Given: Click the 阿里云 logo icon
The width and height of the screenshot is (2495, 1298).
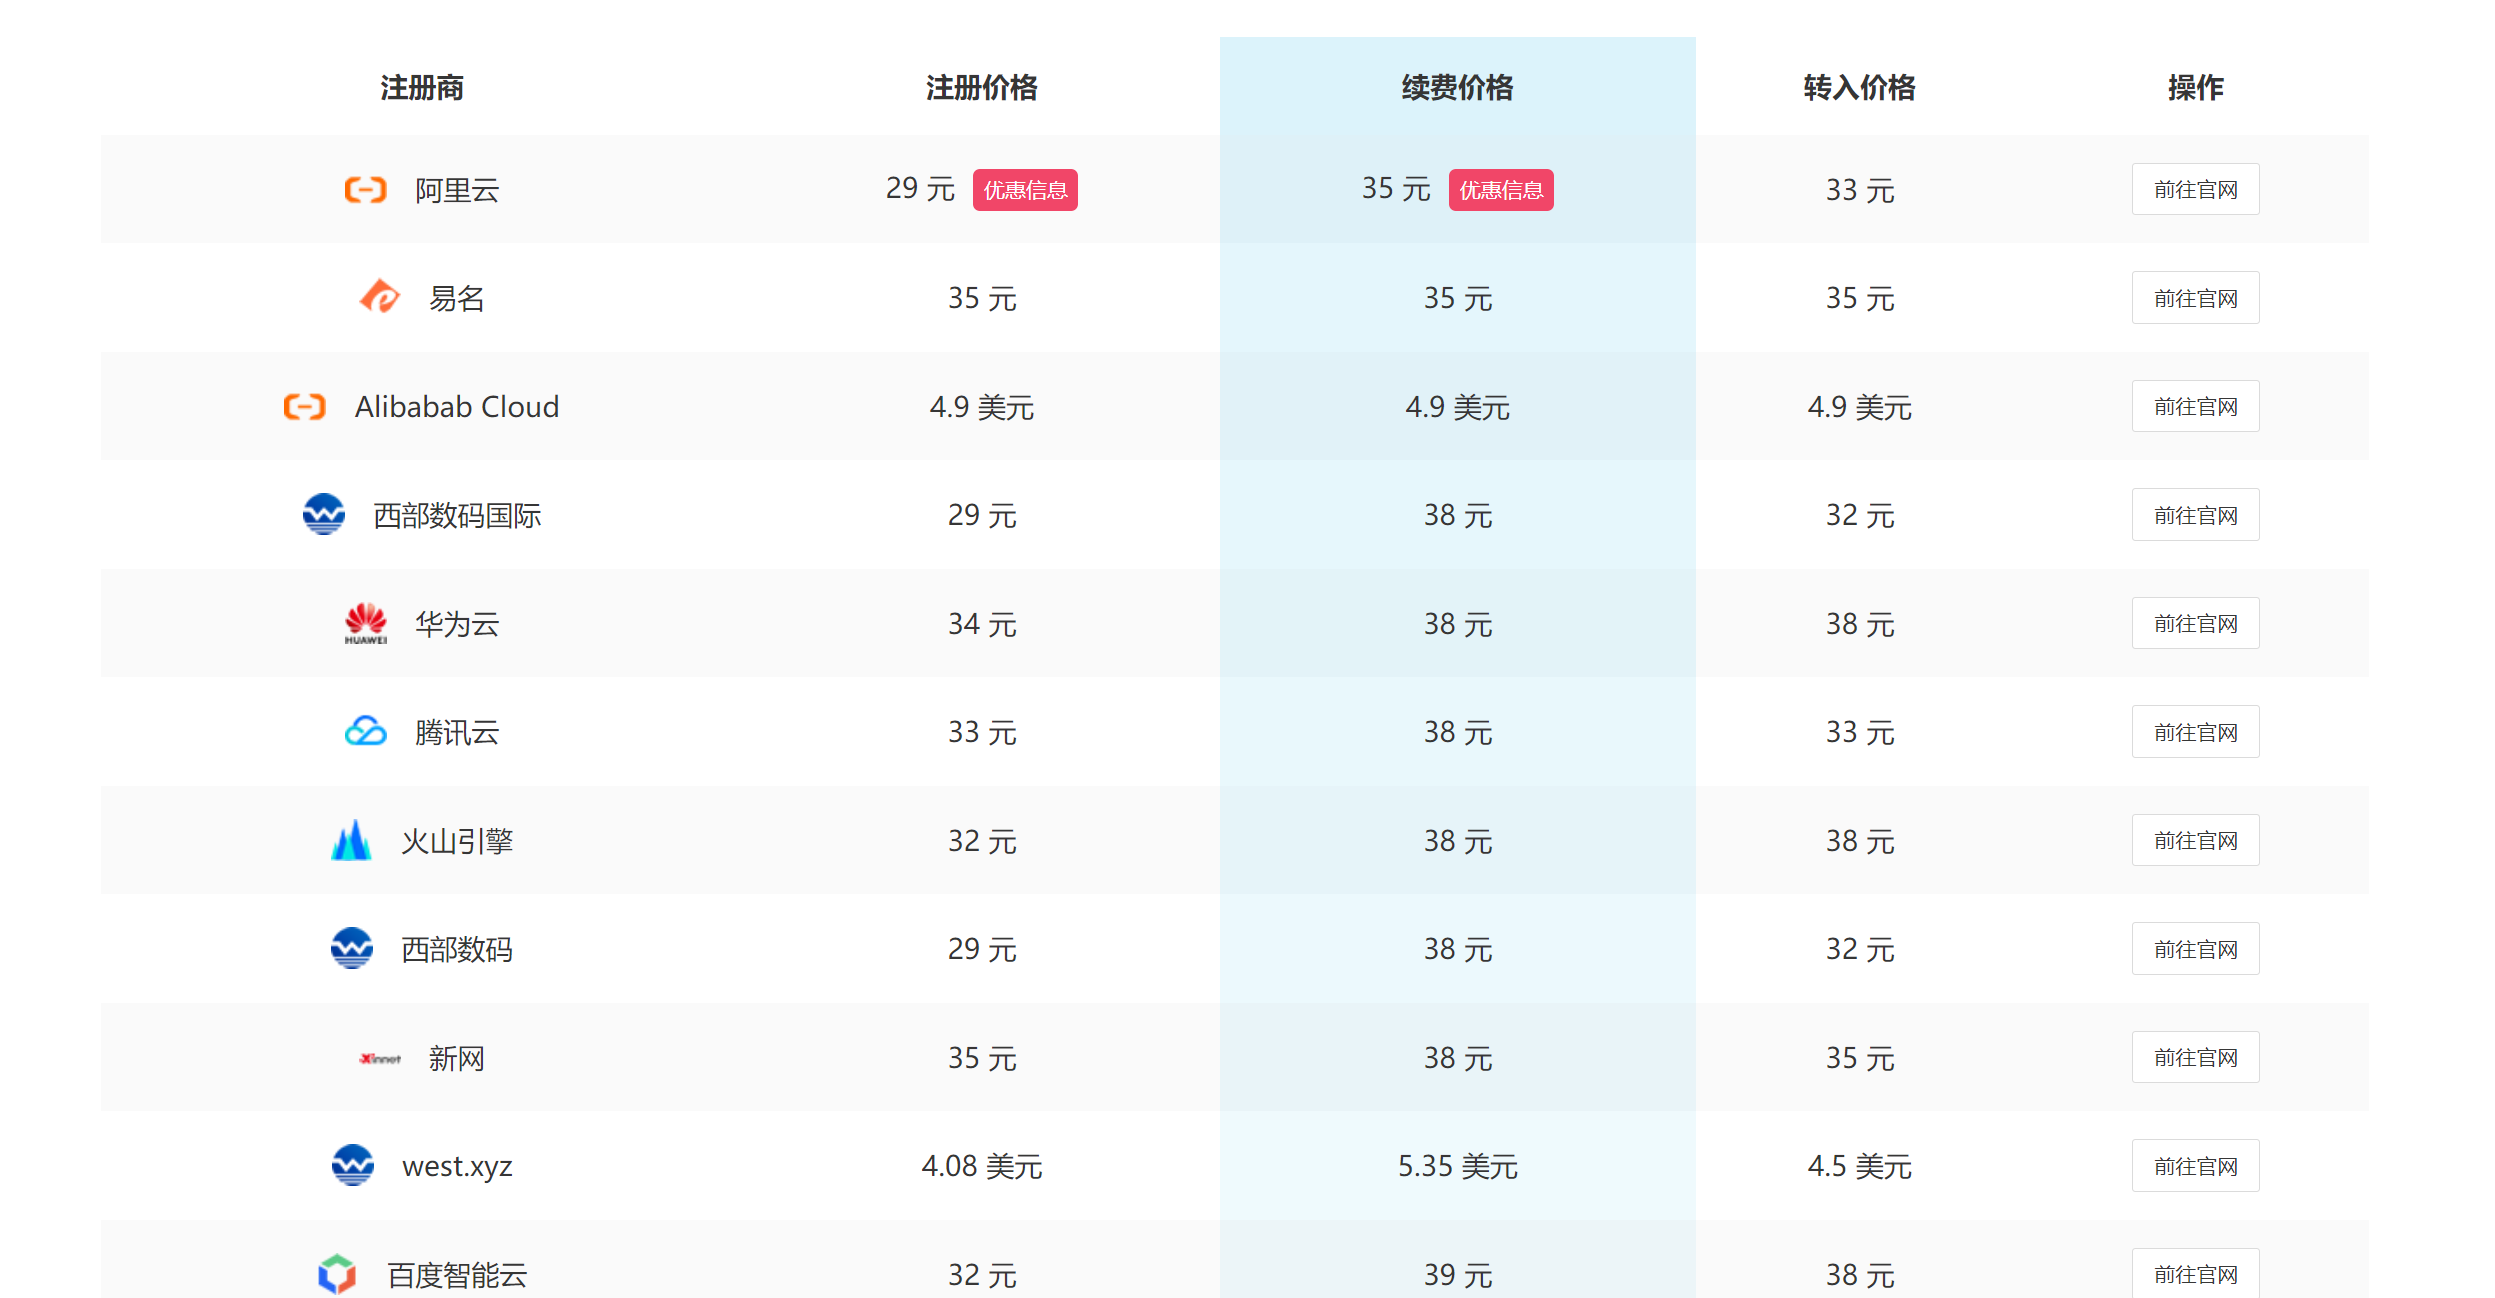Looking at the screenshot, I should click(x=365, y=190).
